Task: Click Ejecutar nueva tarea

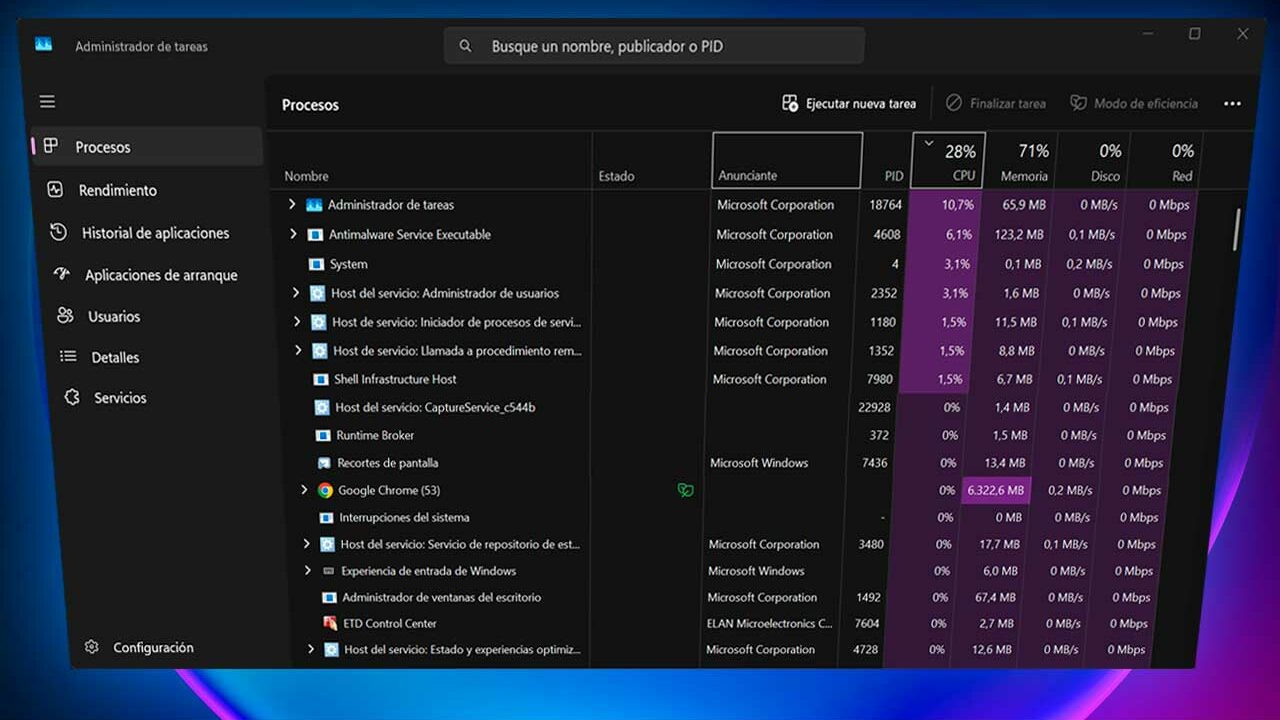Action: [x=850, y=103]
